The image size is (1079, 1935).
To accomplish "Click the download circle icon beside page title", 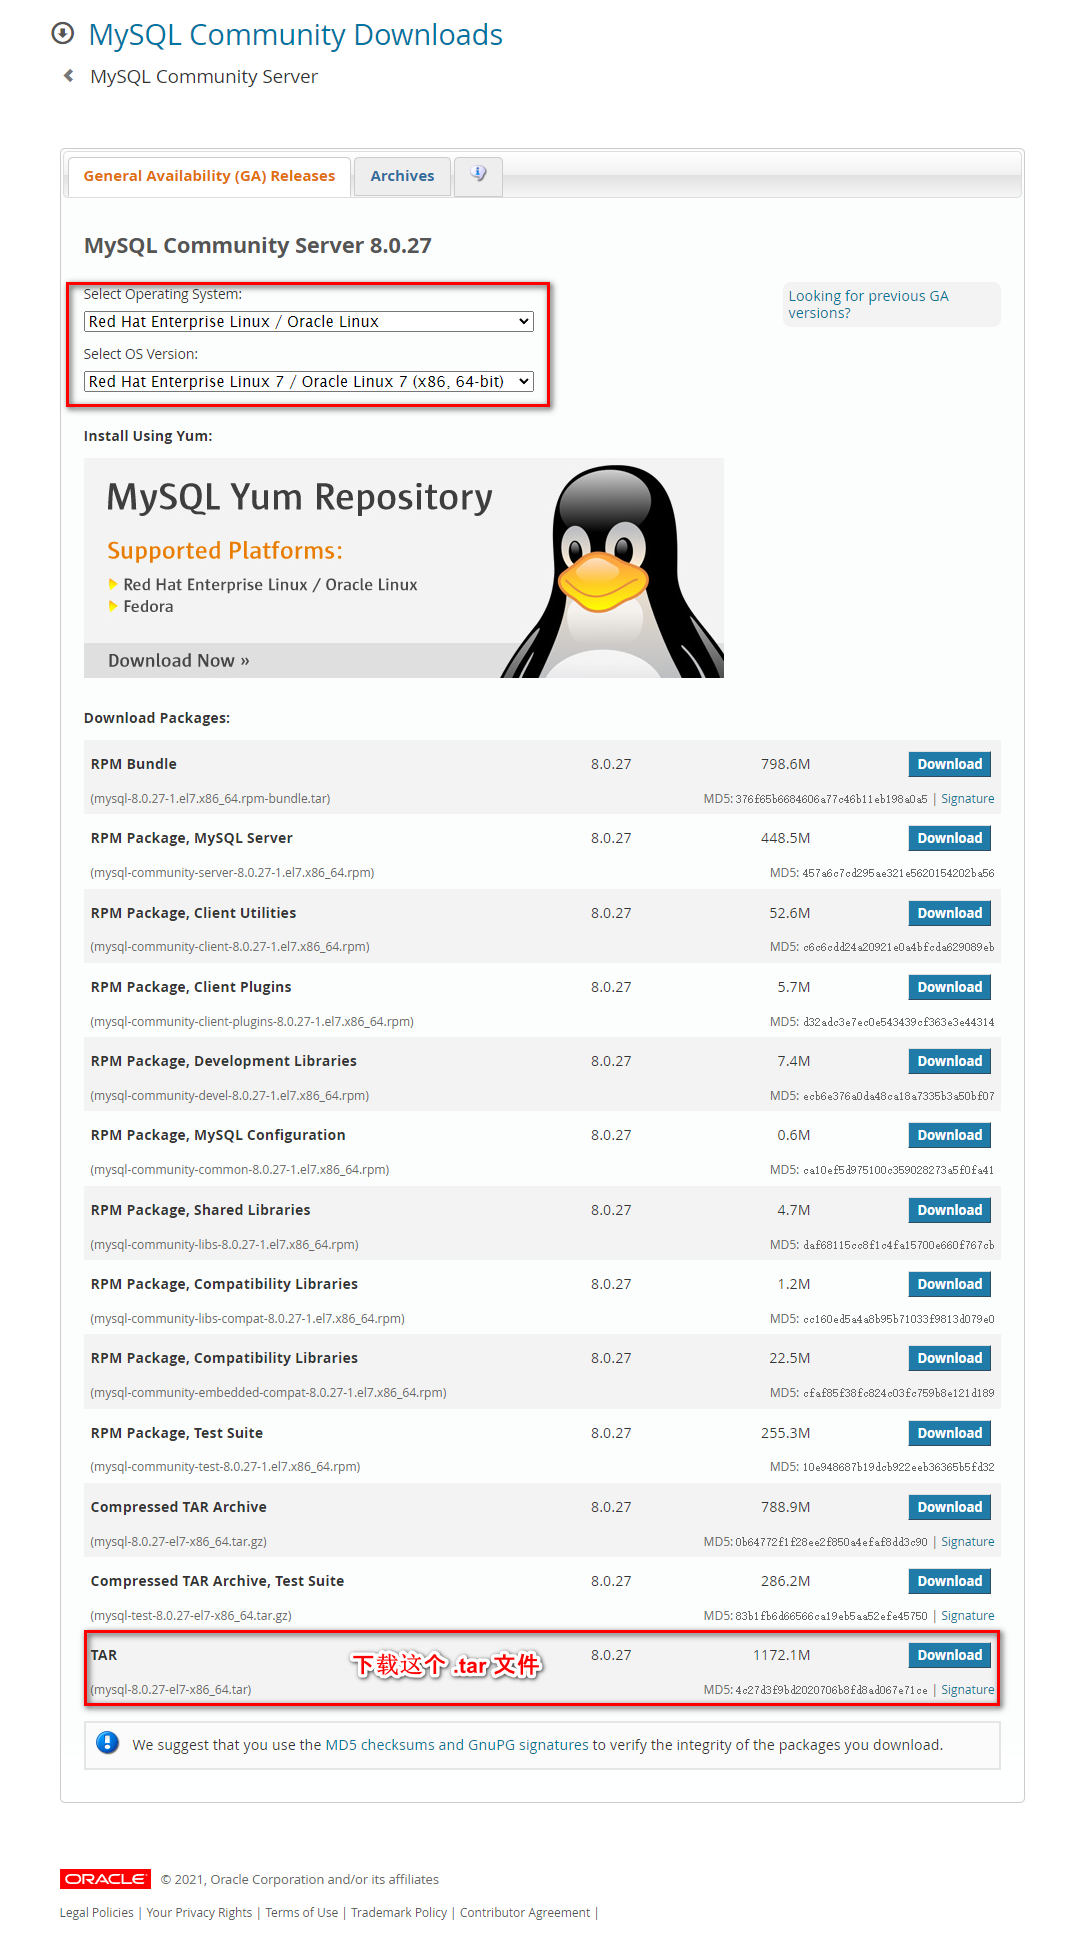I will pyautogui.click(x=62, y=33).
